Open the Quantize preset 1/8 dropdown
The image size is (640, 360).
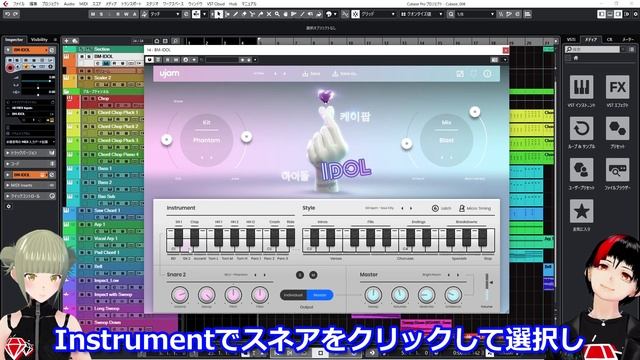pyautogui.click(x=475, y=14)
